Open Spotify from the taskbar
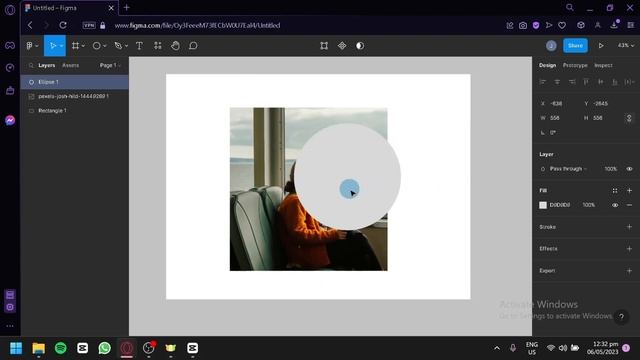The image size is (640, 360). (61, 348)
